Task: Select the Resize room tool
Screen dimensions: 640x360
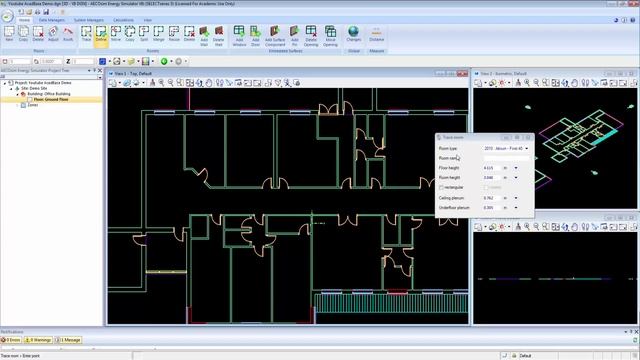Action: pos(174,34)
